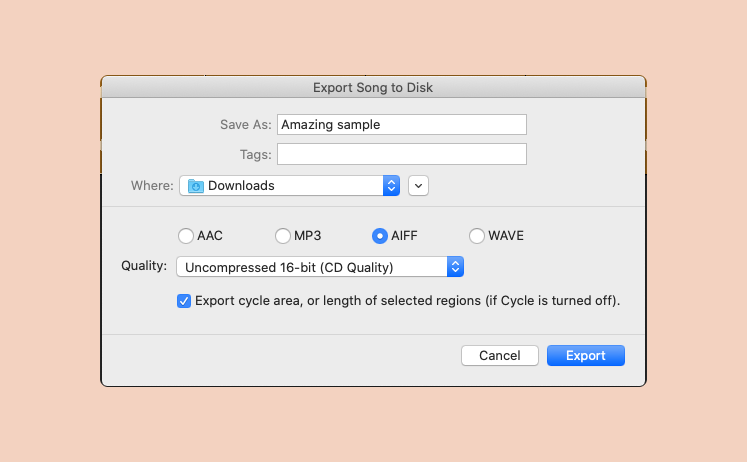Select the AAC format option
747x462 pixels.
tap(186, 236)
